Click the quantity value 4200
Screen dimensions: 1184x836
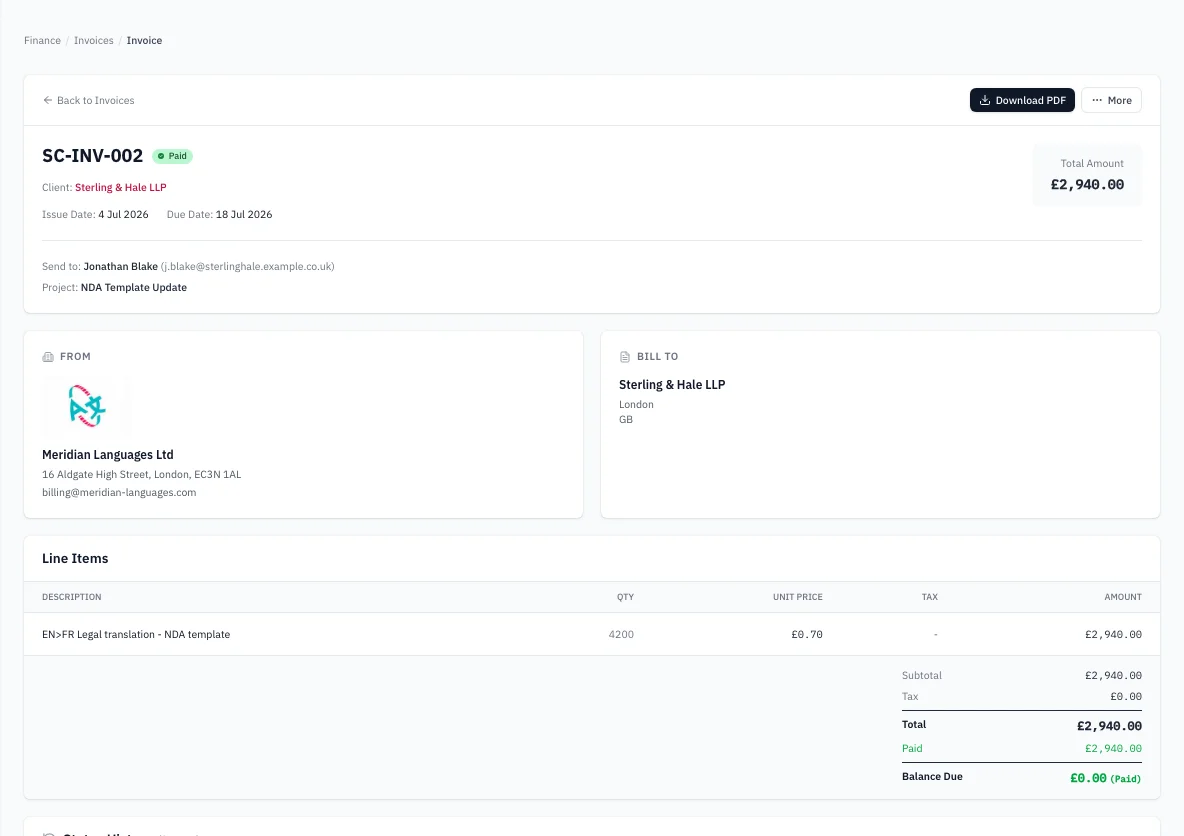point(621,634)
